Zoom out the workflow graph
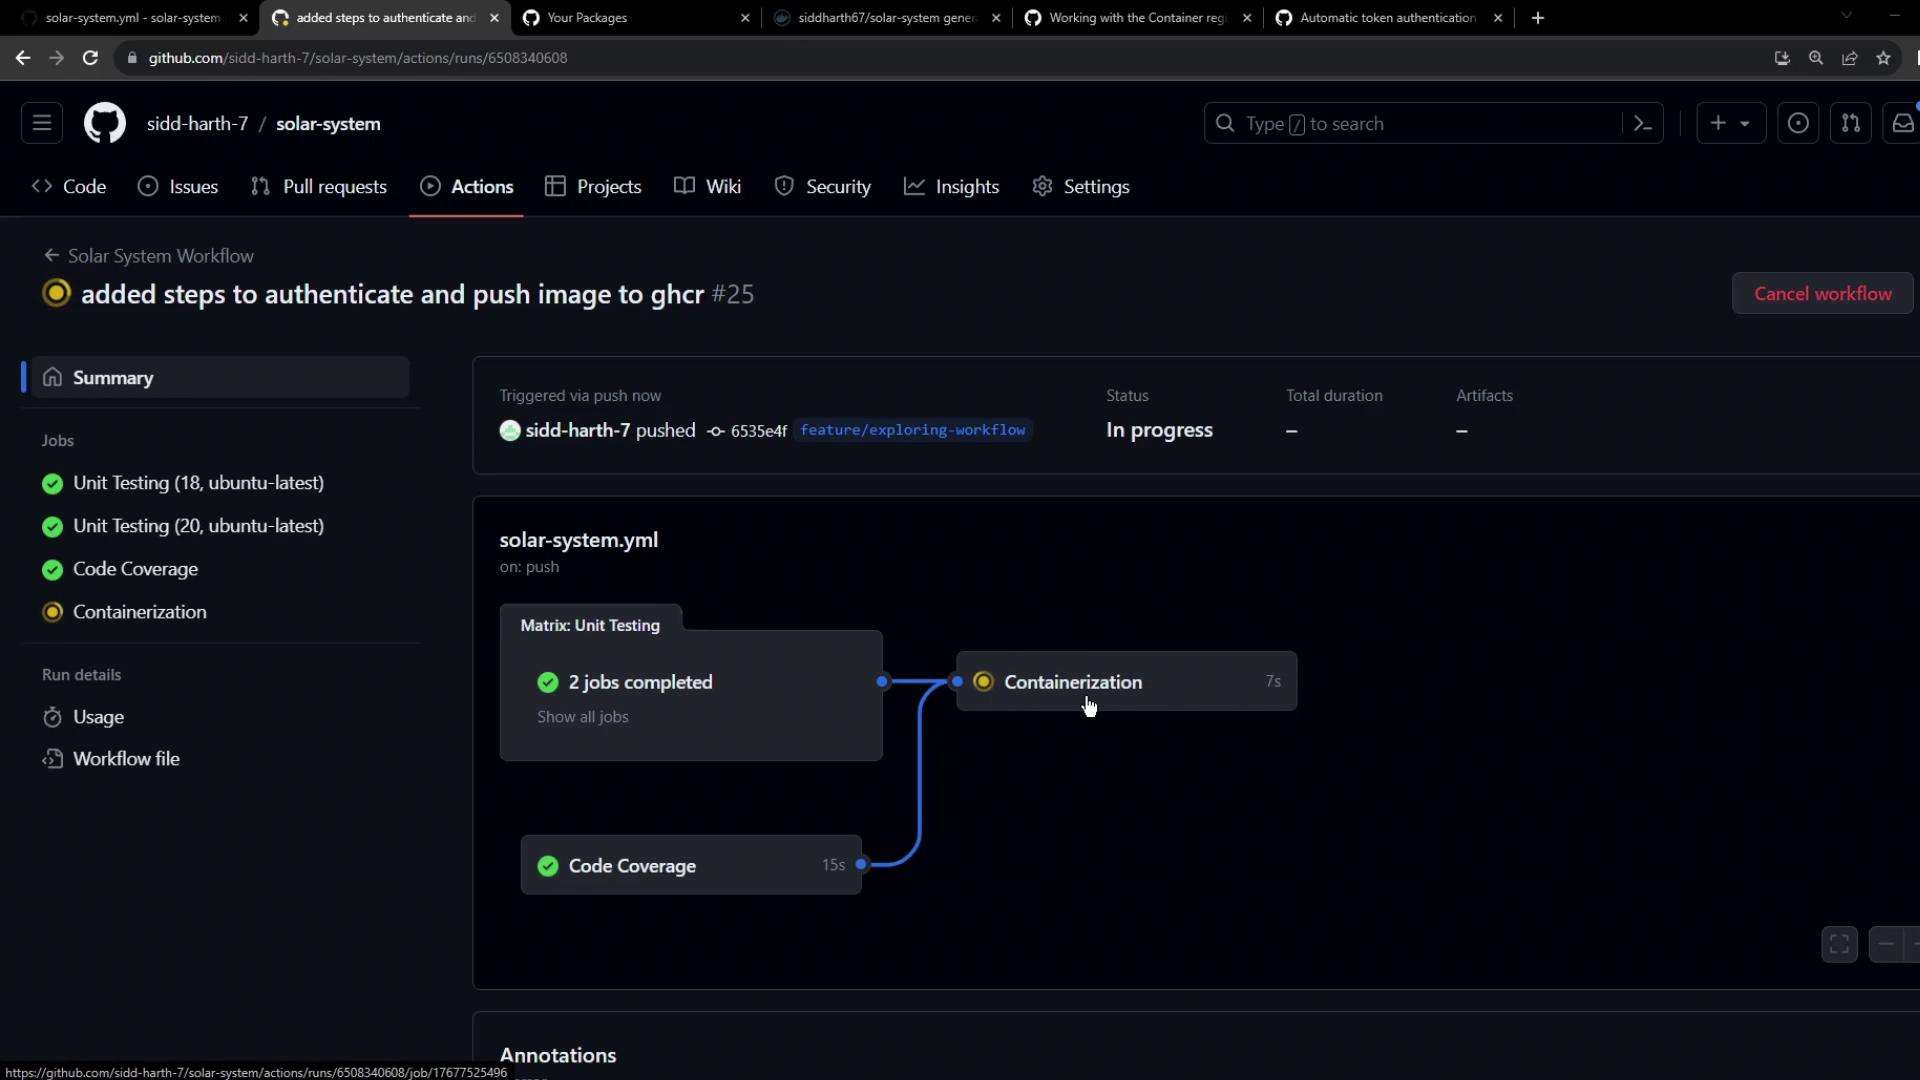 (x=1886, y=944)
